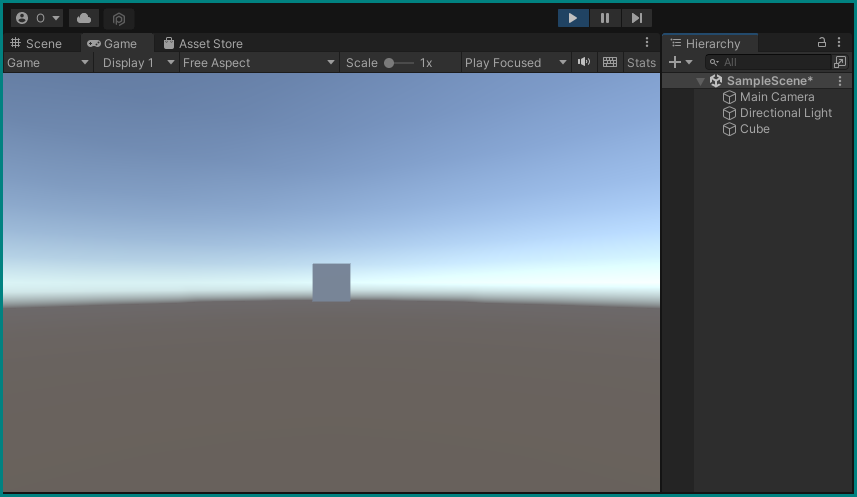This screenshot has height=497, width=857.
Task: Click the Hierarchy search field
Action: 770,62
